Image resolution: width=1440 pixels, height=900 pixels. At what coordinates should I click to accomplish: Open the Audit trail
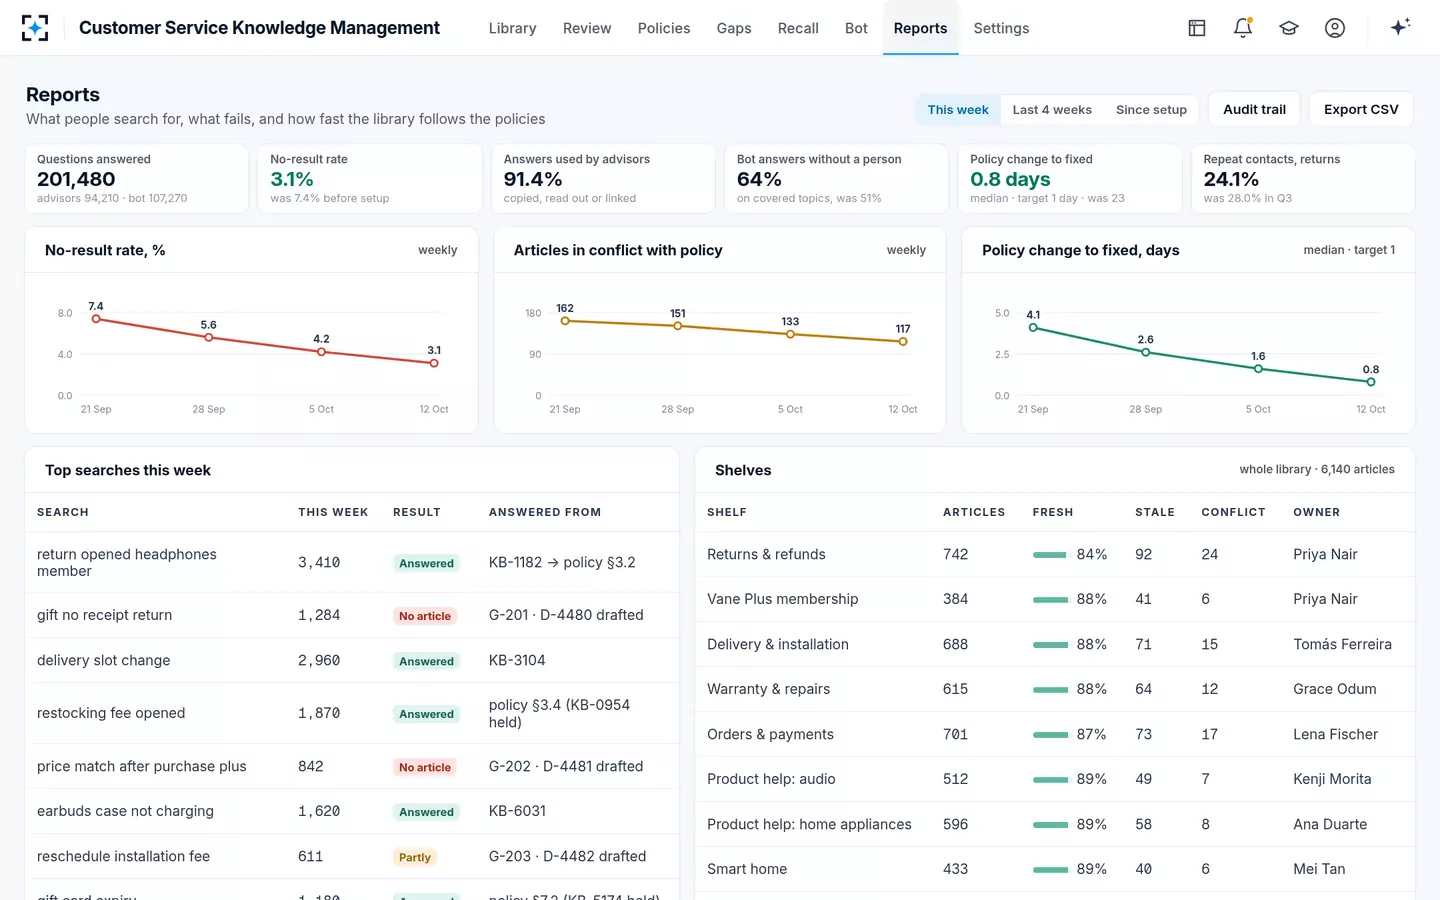[1254, 109]
